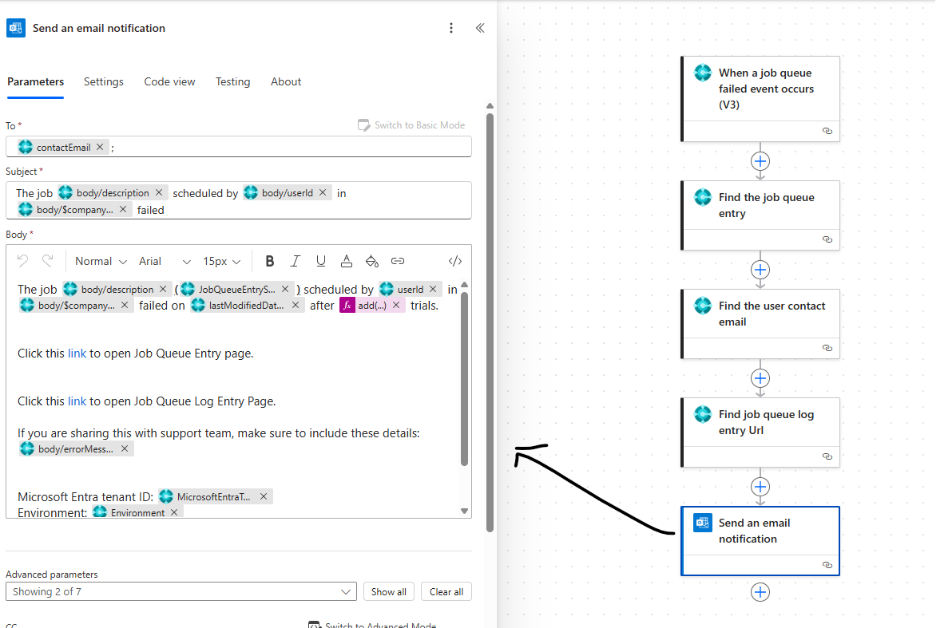Open the flow's vertical ellipsis options menu
The image size is (936, 628).
click(451, 28)
